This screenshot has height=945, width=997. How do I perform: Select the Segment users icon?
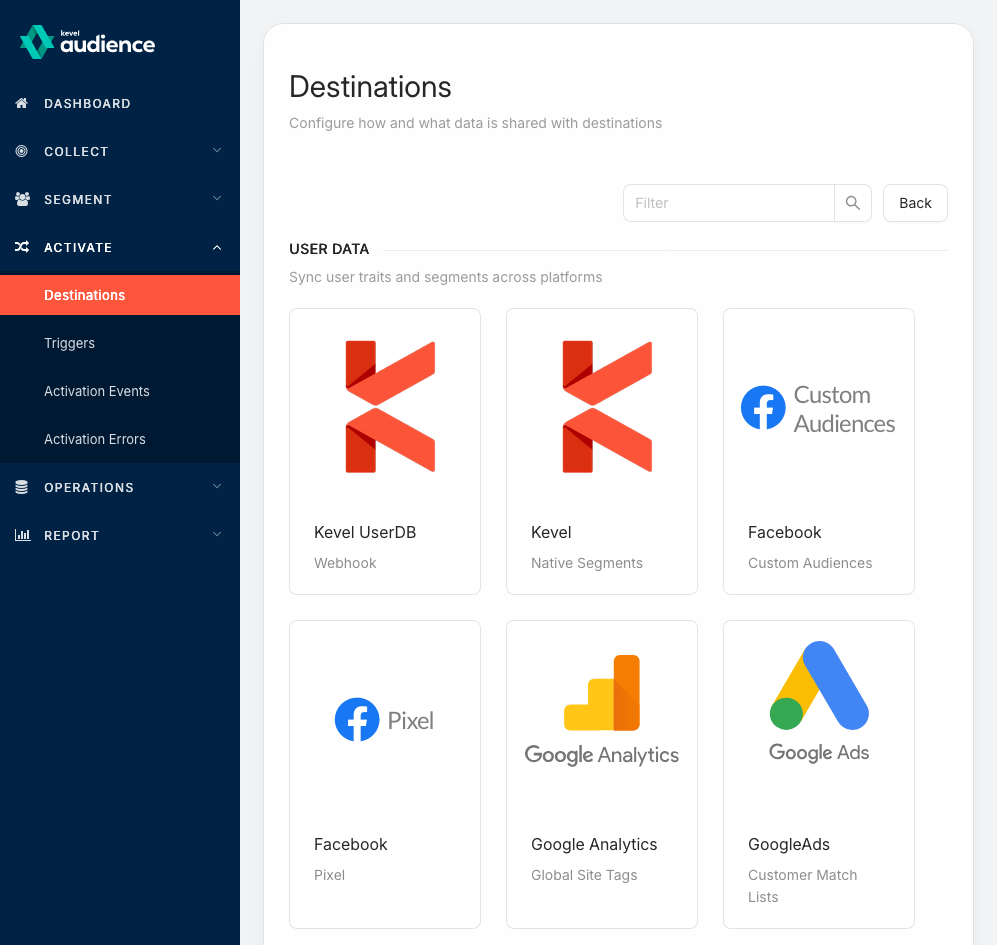(x=21, y=199)
